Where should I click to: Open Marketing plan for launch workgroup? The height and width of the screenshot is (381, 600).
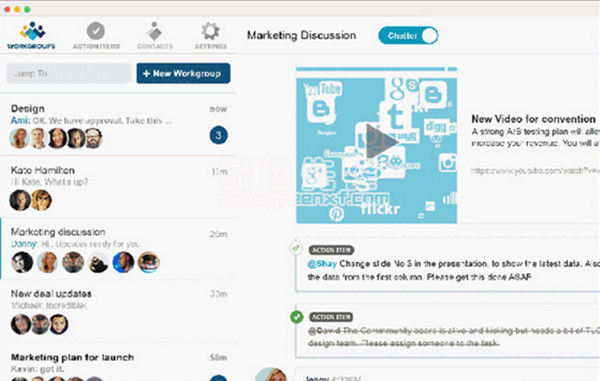click(119, 361)
